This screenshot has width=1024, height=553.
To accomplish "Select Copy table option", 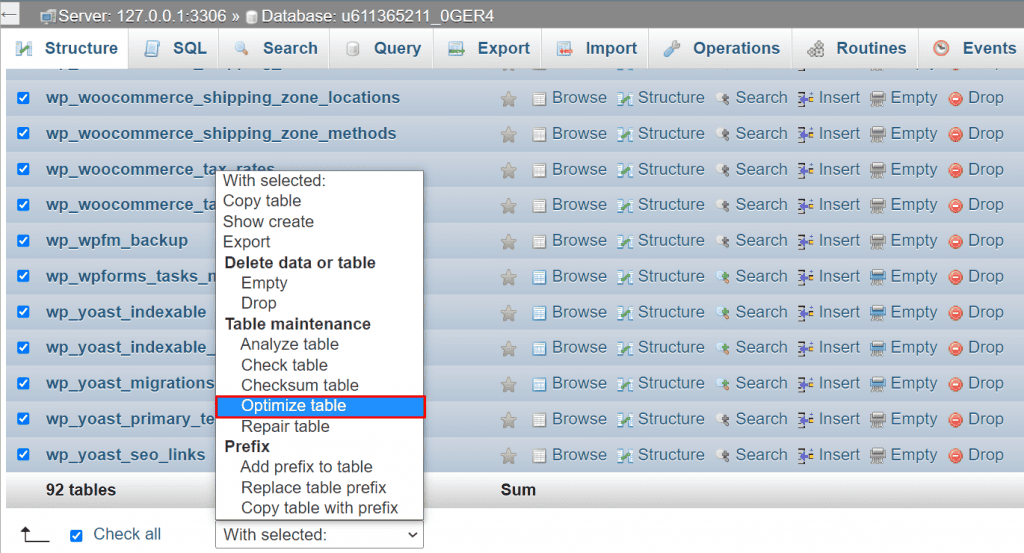I will coord(262,201).
